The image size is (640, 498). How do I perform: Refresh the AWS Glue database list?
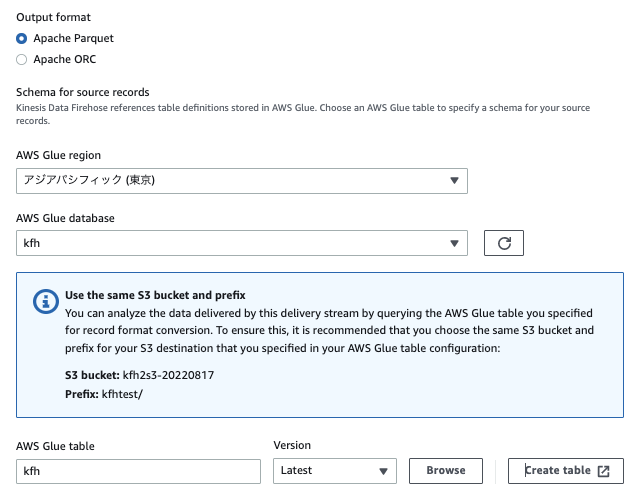tap(504, 243)
